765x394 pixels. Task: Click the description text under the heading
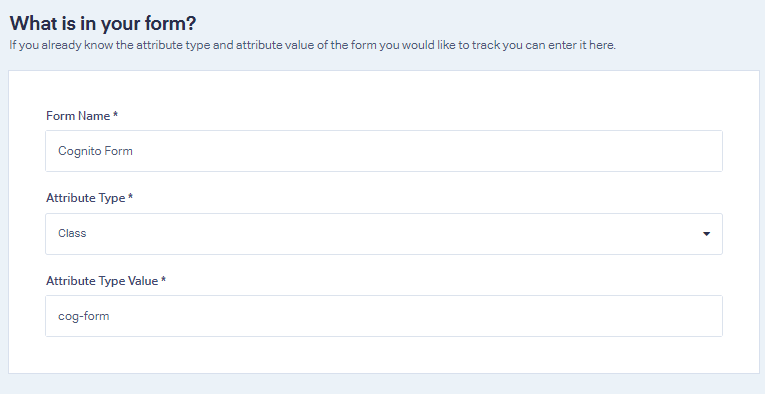click(x=312, y=45)
